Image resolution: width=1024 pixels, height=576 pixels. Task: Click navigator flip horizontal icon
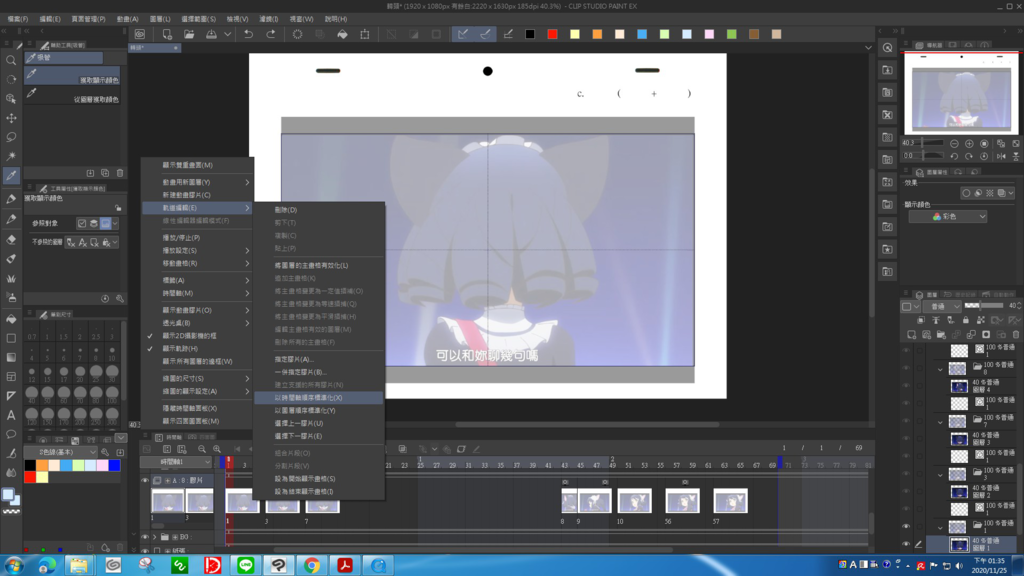(1001, 156)
